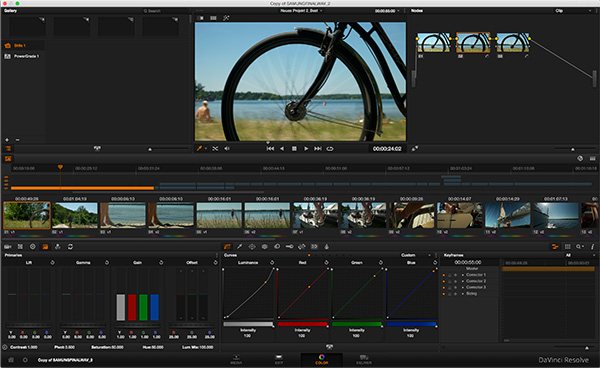Select the second node in node graph
The image size is (600, 368).
(x=473, y=42)
